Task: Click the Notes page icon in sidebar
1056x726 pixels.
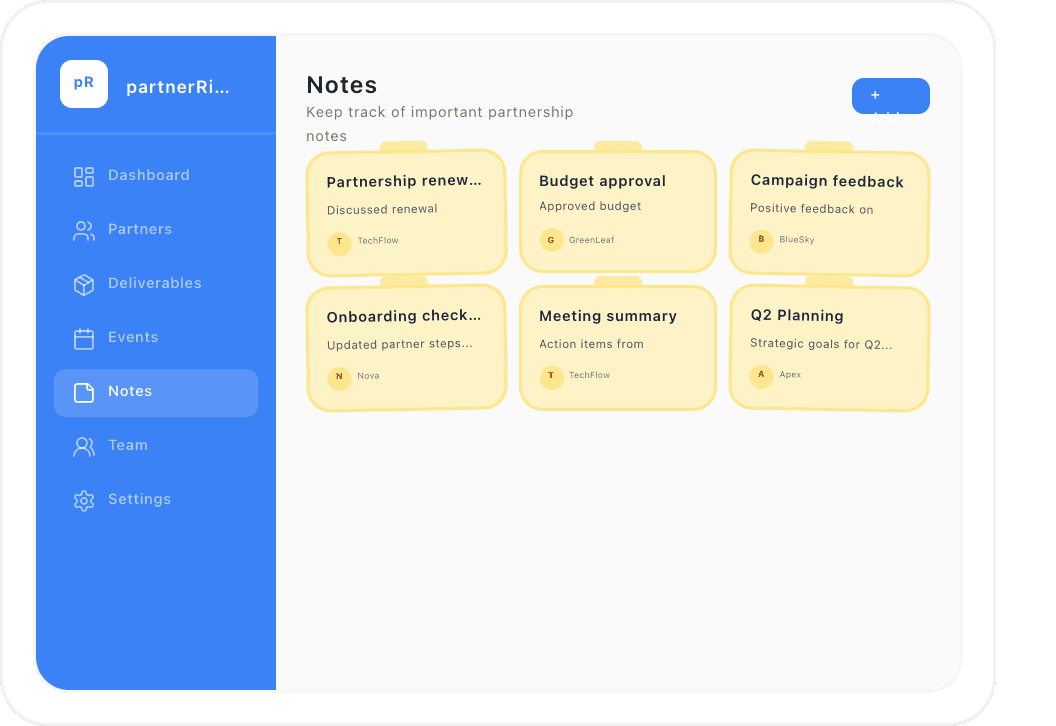Action: point(84,392)
